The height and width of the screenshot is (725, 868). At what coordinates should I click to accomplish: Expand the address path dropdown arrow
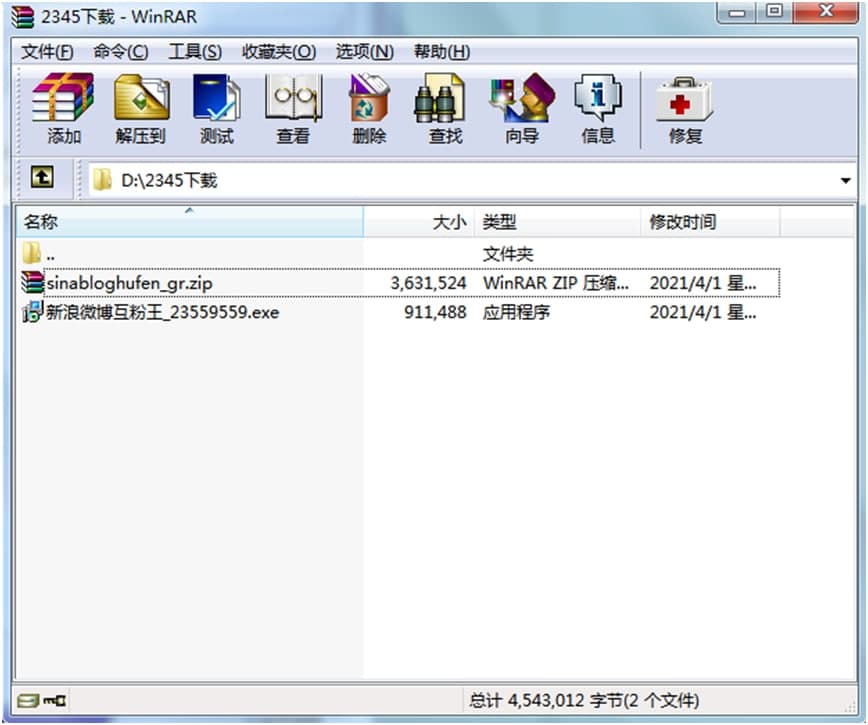pos(845,180)
